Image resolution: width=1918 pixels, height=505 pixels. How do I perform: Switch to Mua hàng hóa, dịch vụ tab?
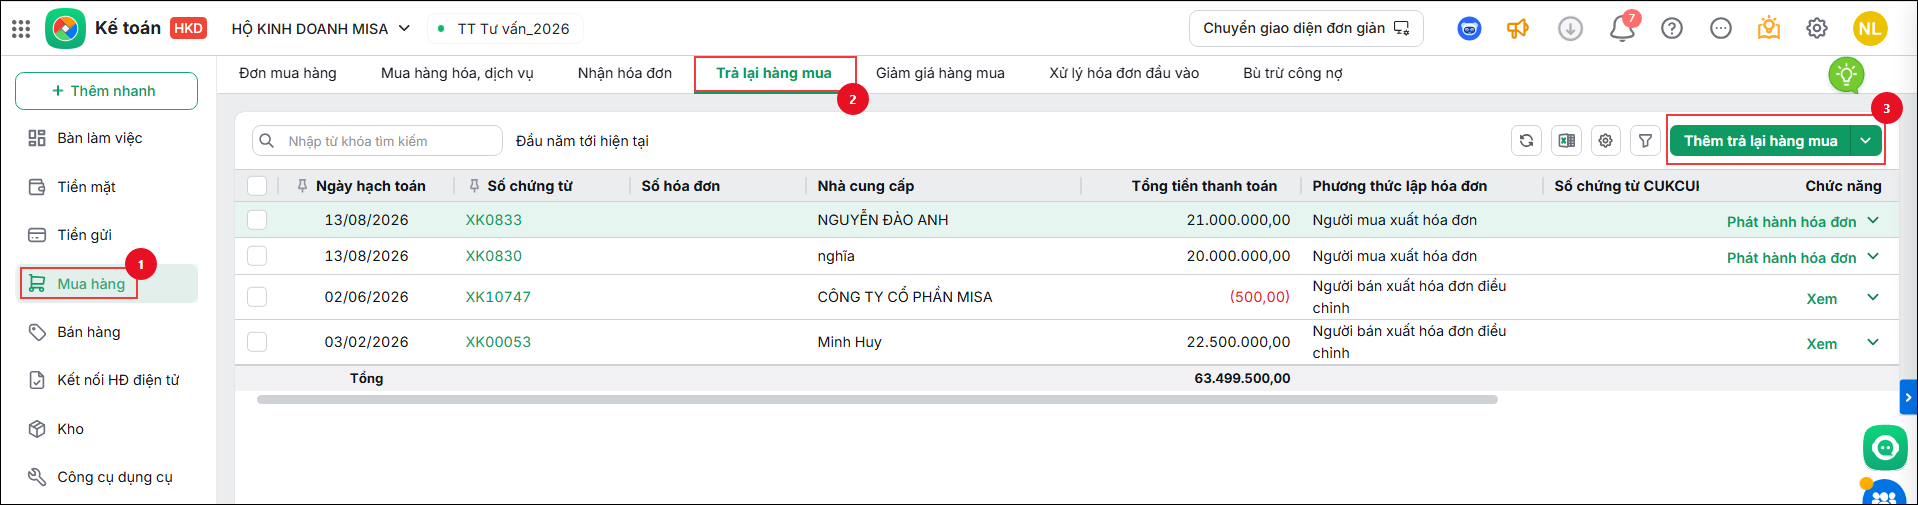click(x=457, y=73)
